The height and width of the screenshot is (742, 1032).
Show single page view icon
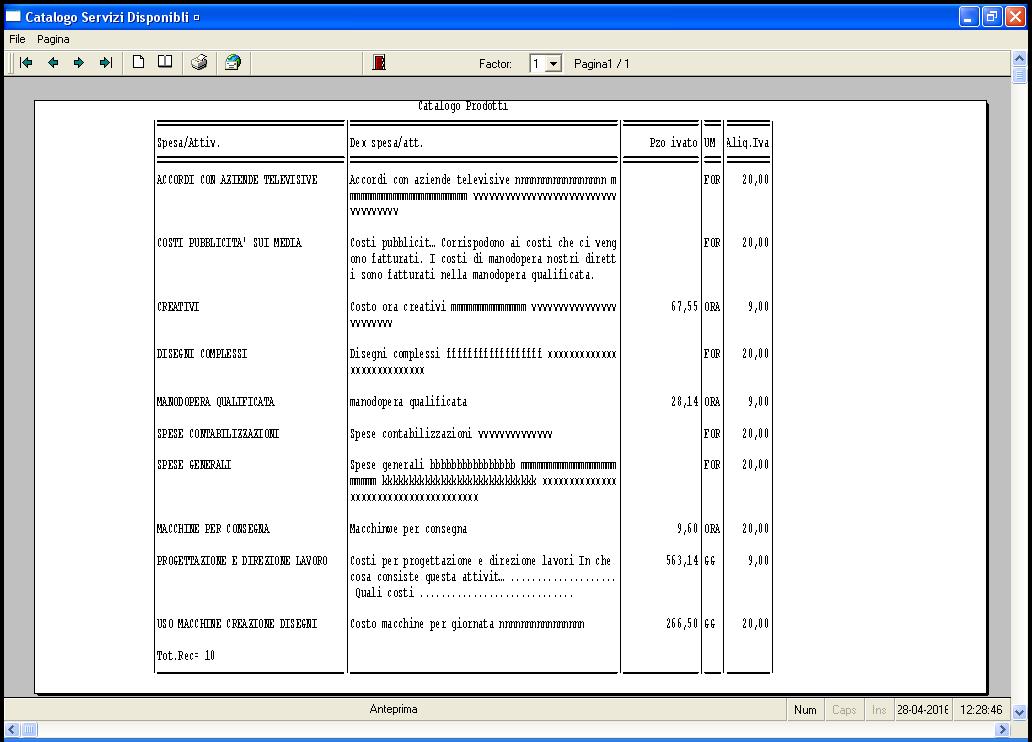click(x=138, y=63)
